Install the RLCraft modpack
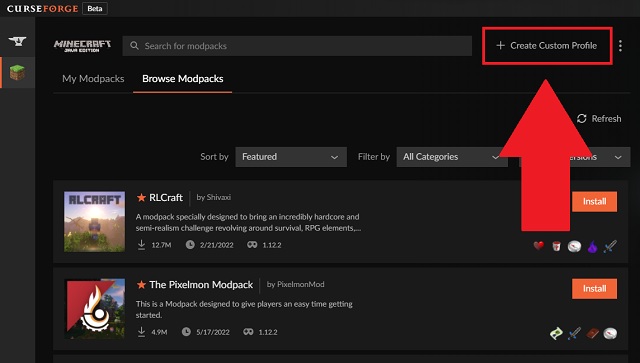The width and height of the screenshot is (640, 363). [594, 201]
